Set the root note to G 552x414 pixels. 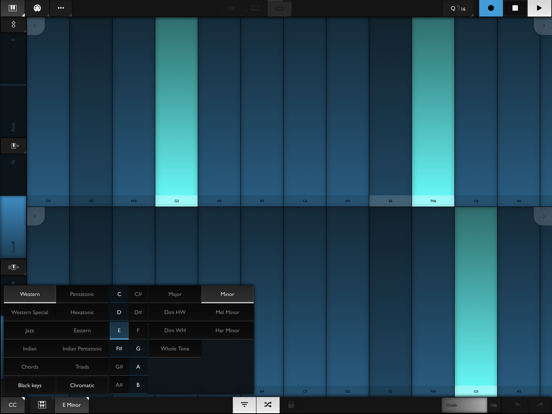tap(138, 349)
